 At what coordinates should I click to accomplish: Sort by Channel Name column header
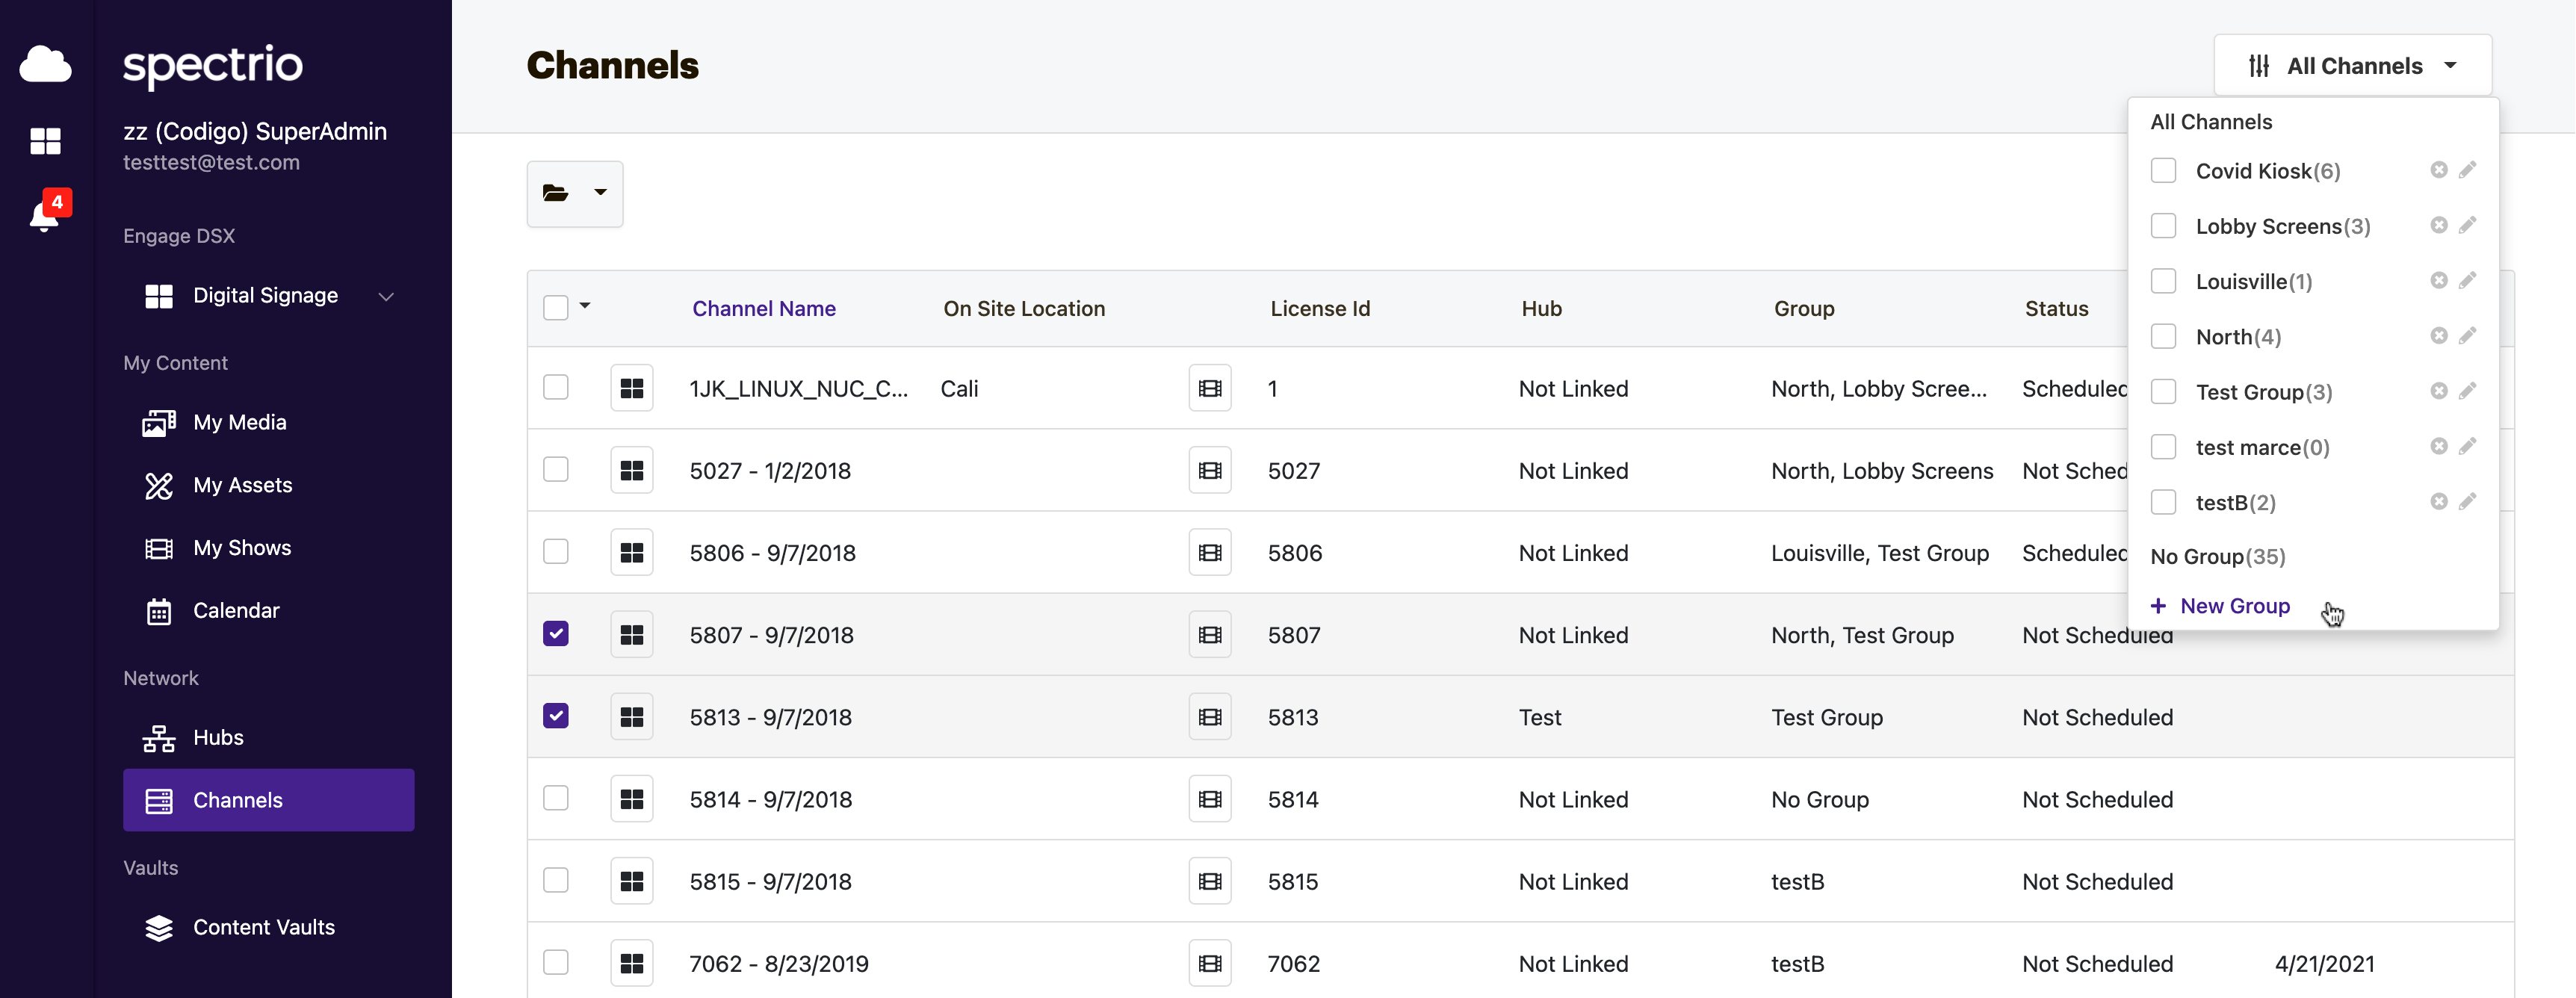764,308
